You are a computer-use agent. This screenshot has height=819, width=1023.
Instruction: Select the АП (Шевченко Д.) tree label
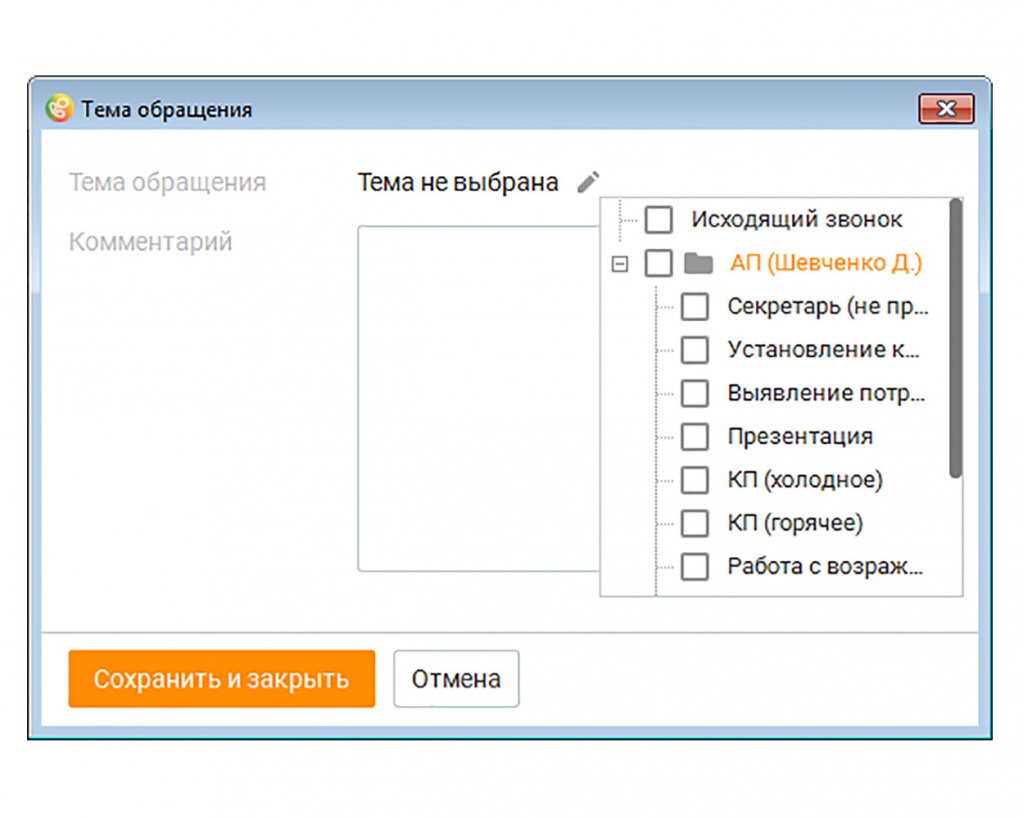pyautogui.click(x=825, y=264)
